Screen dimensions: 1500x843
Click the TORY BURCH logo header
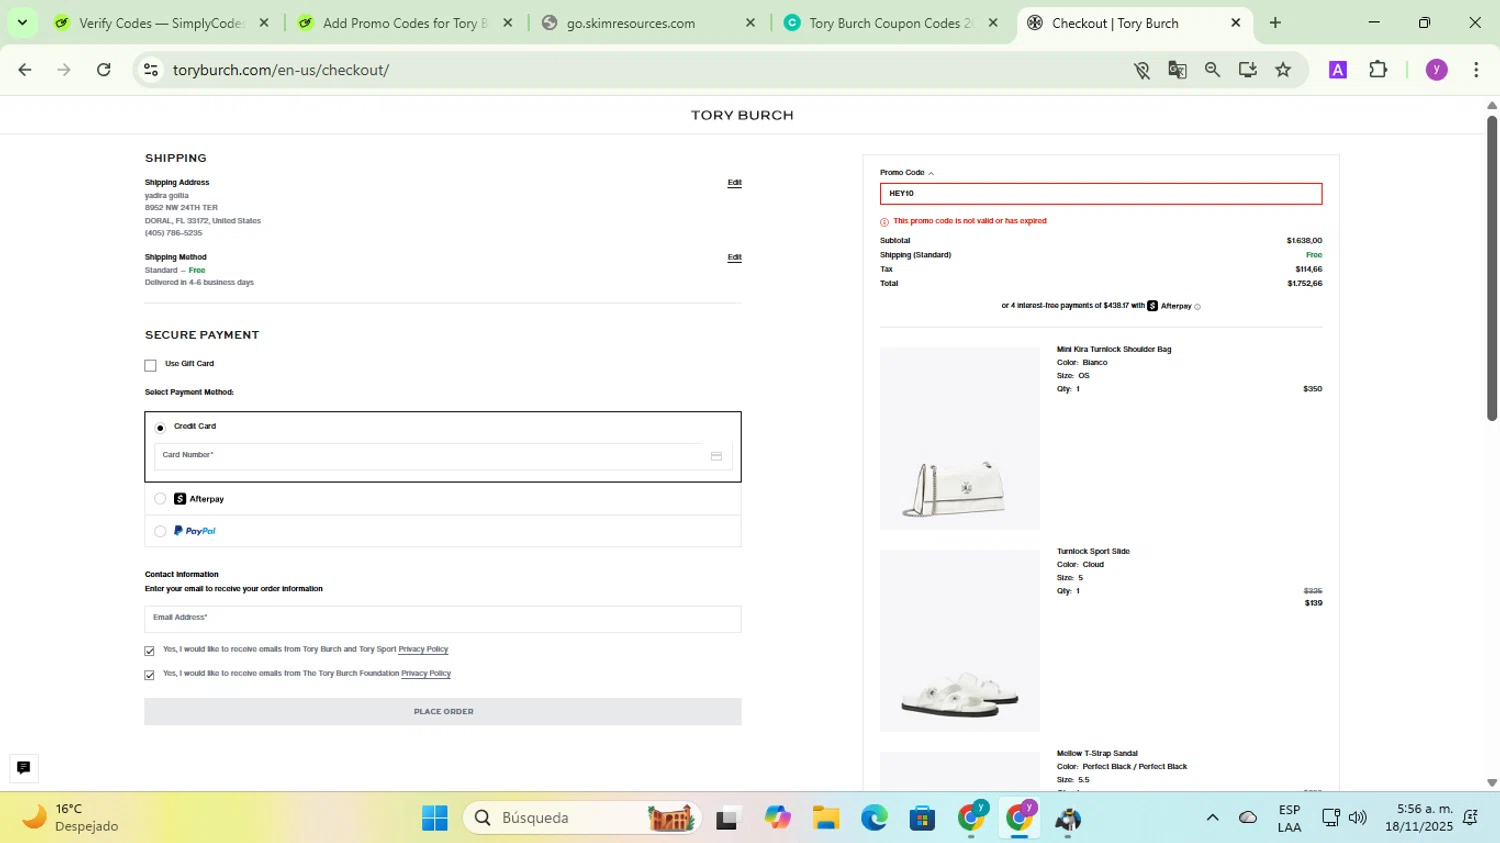tap(742, 115)
